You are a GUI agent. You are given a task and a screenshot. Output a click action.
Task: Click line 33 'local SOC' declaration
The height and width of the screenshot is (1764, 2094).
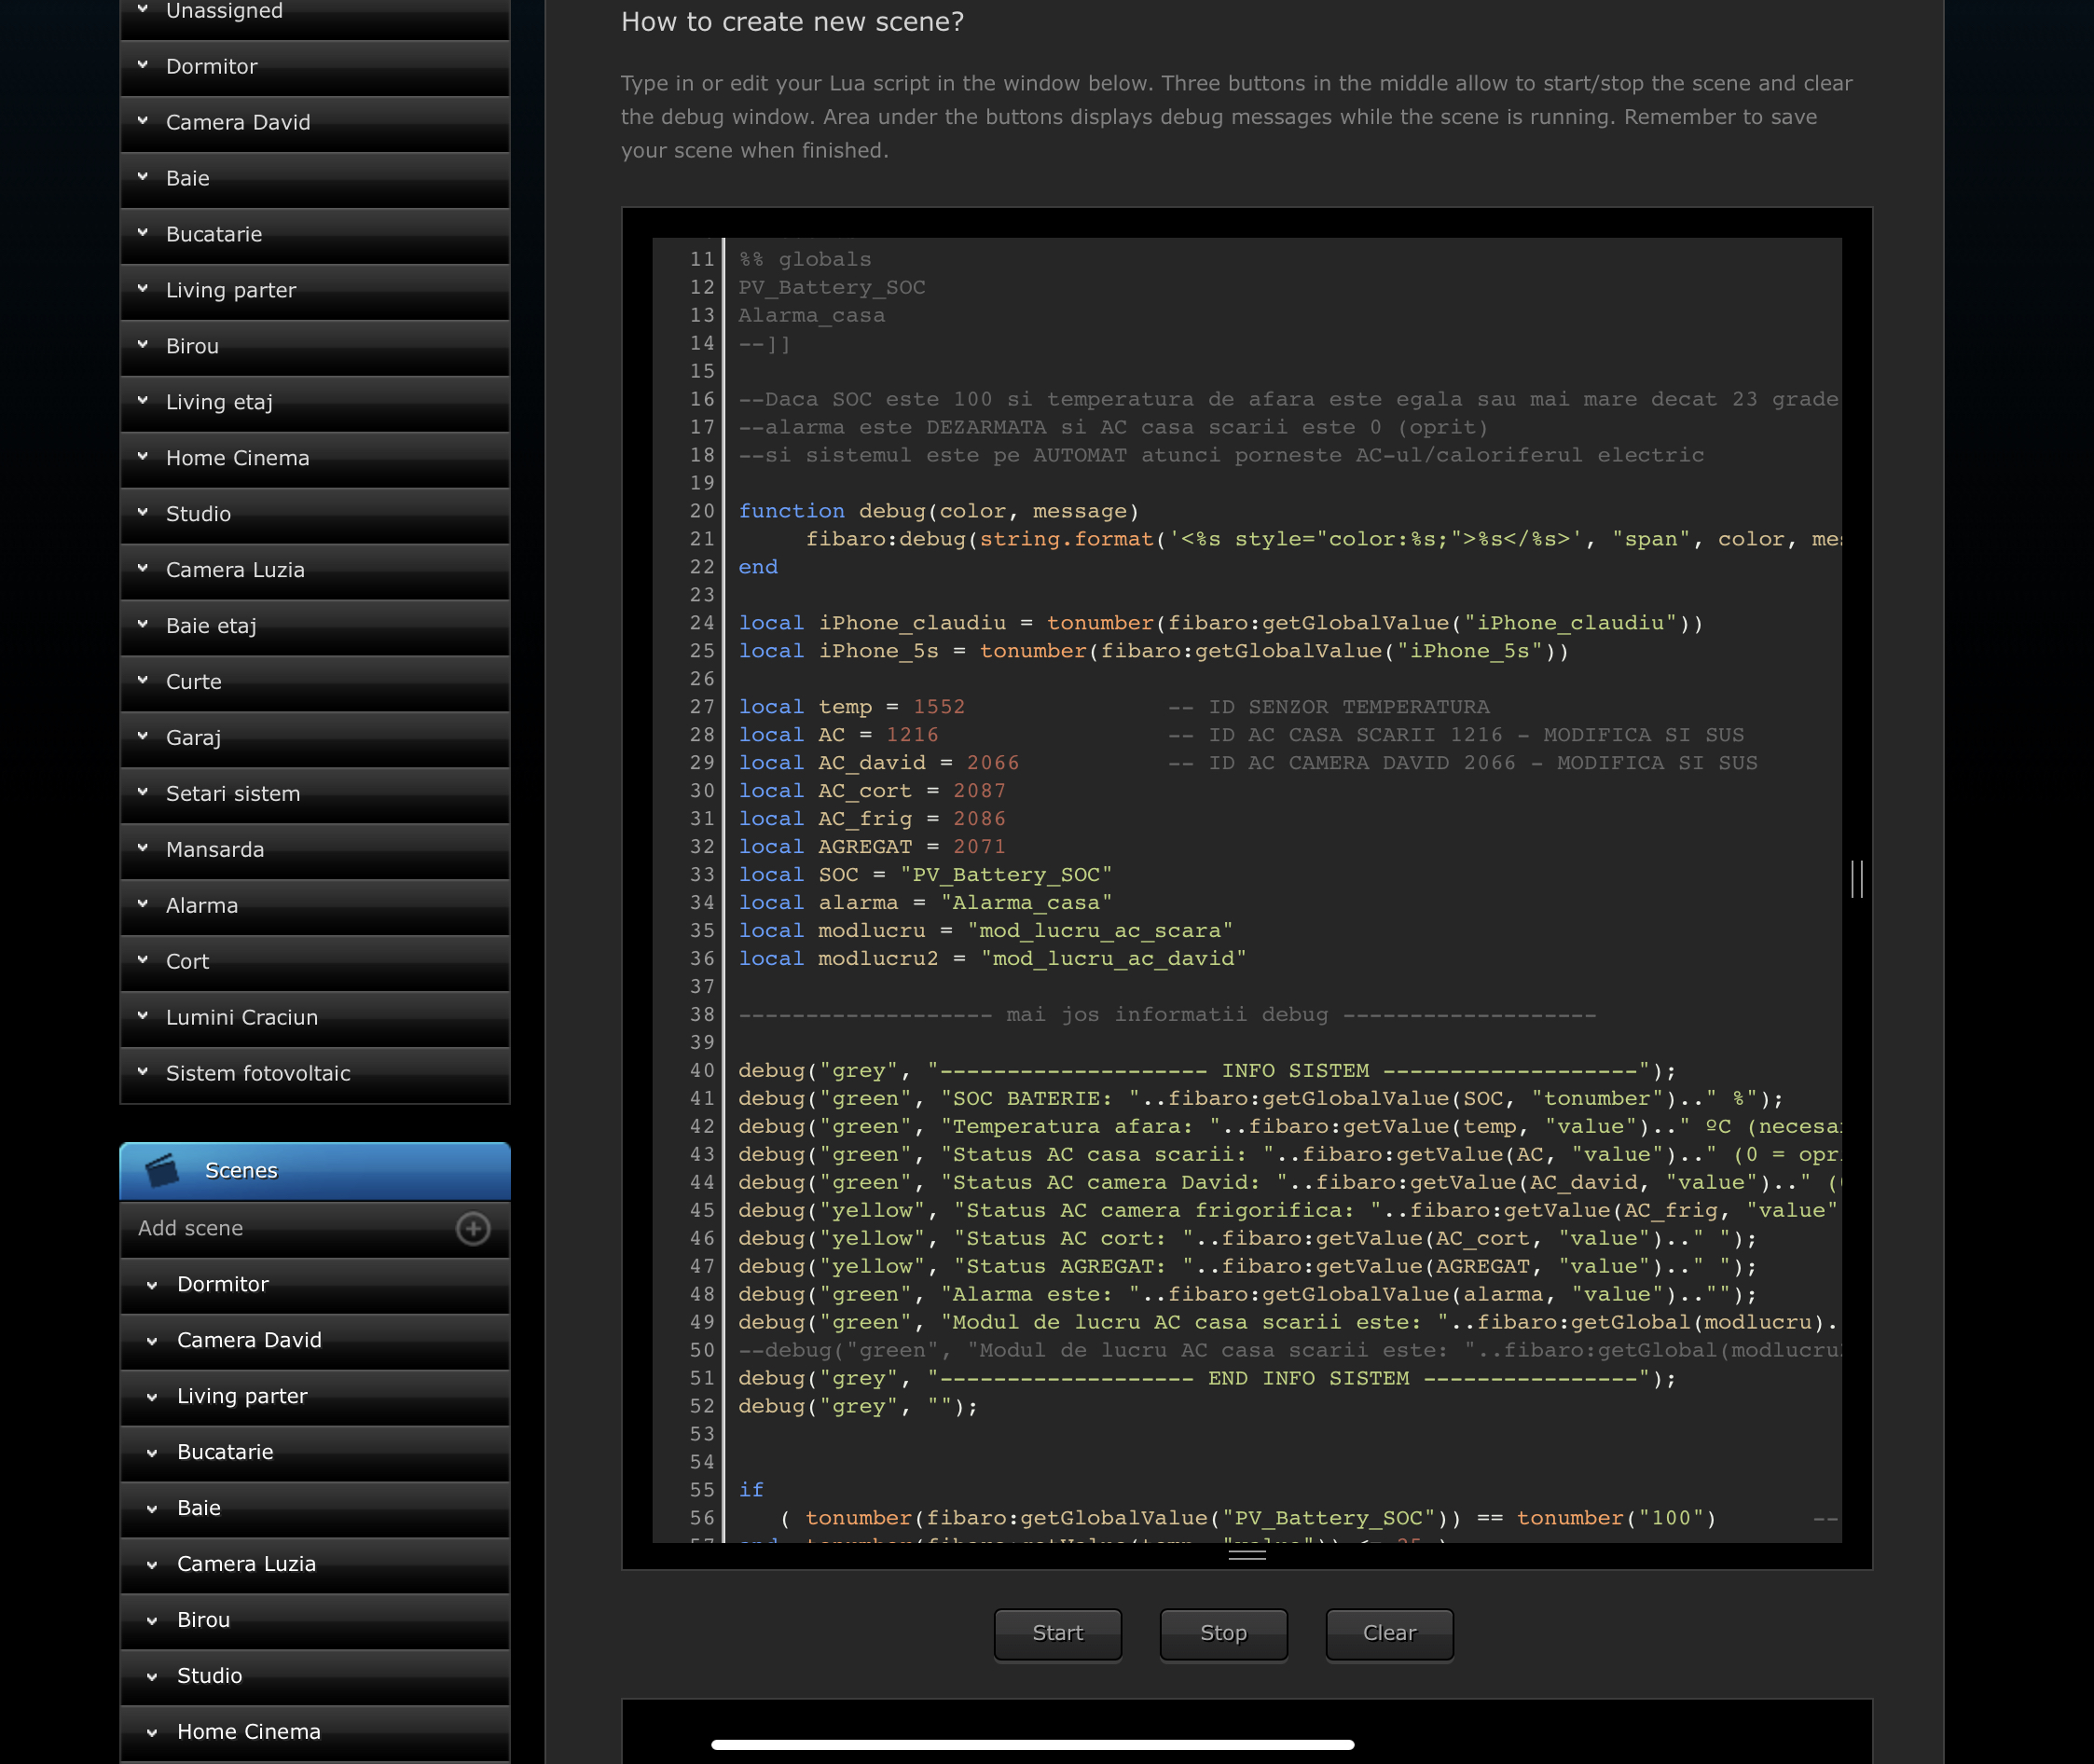click(925, 875)
